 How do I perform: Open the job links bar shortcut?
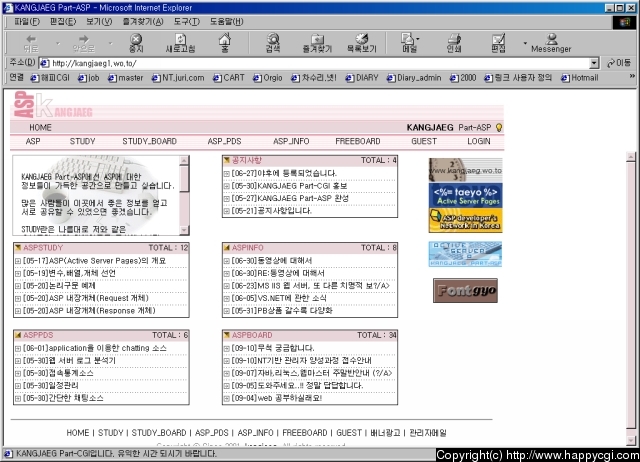point(89,78)
